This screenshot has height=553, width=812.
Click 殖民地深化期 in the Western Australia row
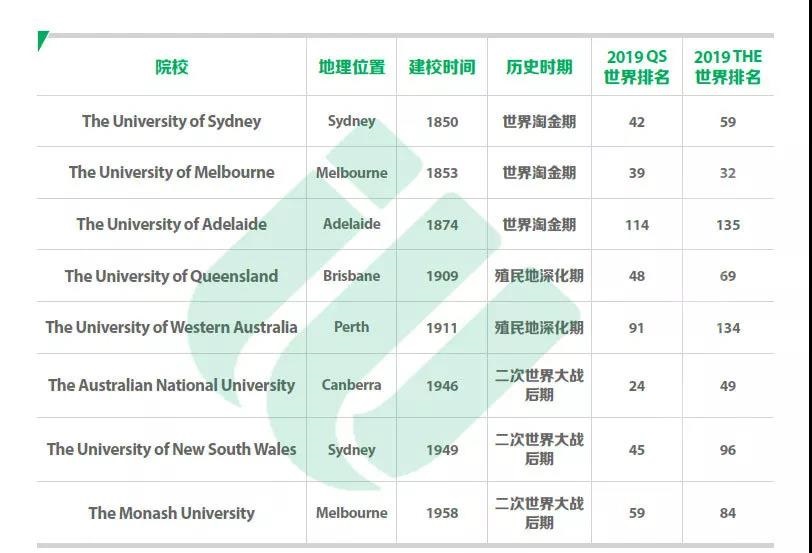(539, 328)
